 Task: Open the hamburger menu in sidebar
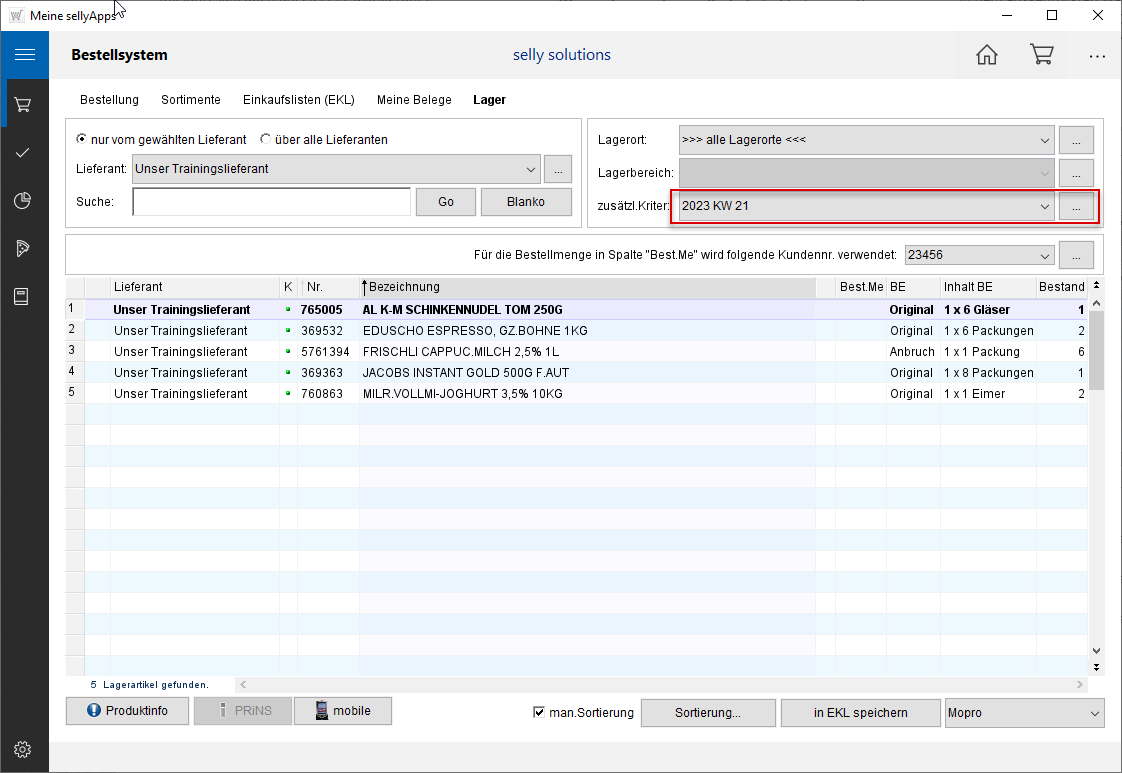[24, 55]
